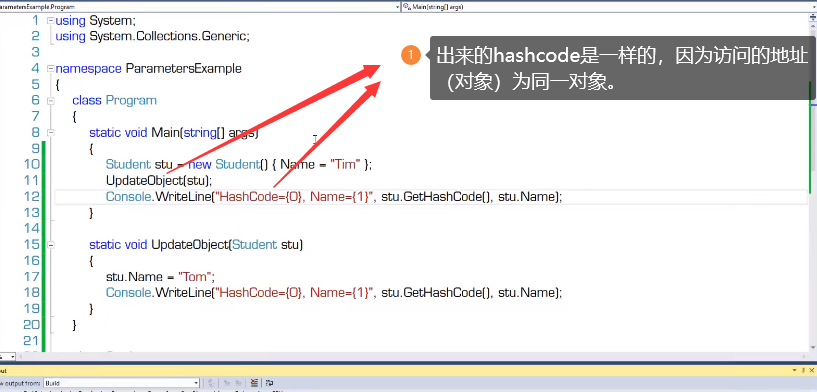The height and width of the screenshot is (392, 817).
Task: Click line number 13 in the margin
Action: 31,213
